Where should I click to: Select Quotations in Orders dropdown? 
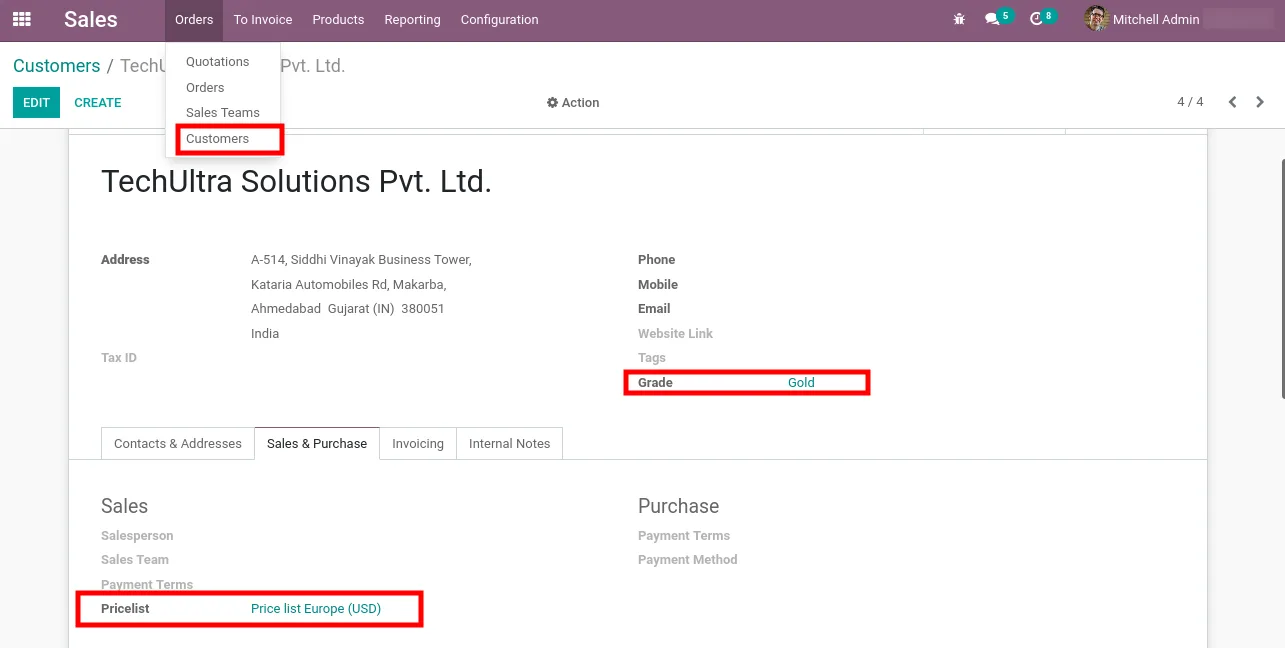(x=217, y=62)
